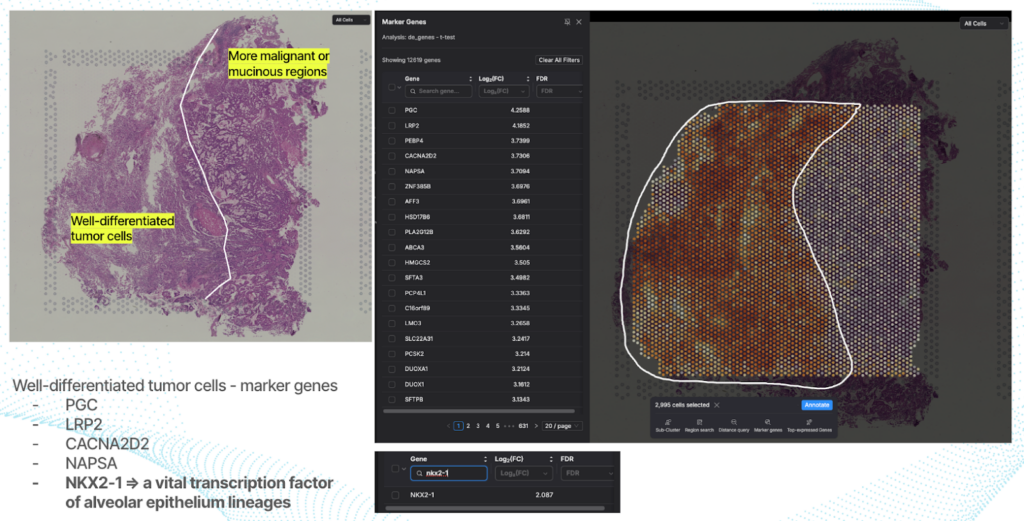This screenshot has height=521, width=1024.
Task: Check the NAPSA gene row checkbox
Action: [x=391, y=171]
